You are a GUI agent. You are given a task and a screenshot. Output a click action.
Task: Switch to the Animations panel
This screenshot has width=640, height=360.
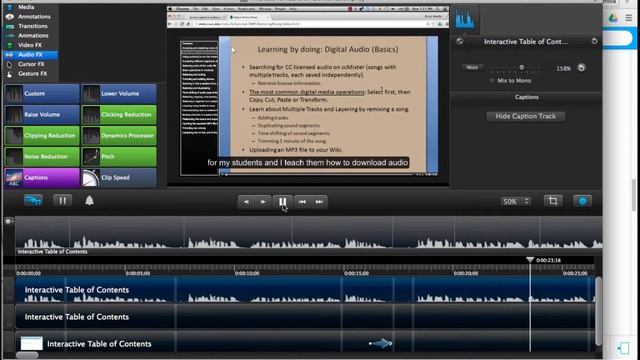[33, 36]
